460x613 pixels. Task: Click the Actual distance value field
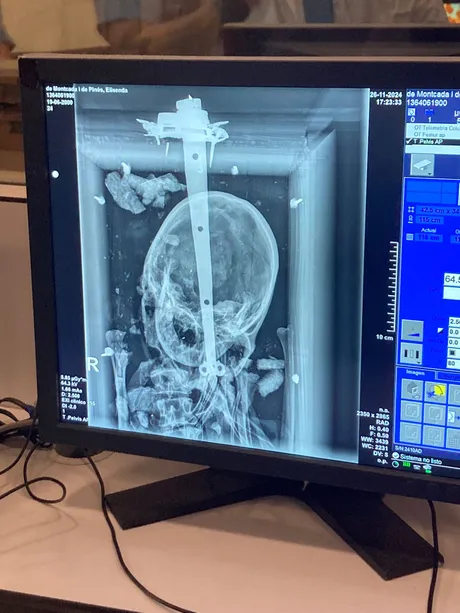428,238
